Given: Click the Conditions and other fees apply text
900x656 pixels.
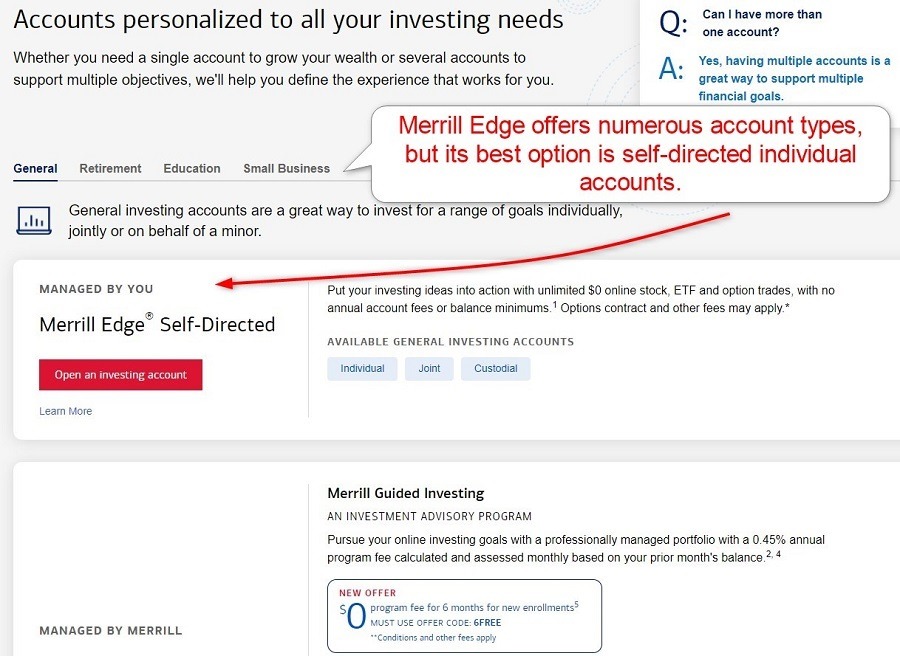Looking at the screenshot, I should (x=433, y=636).
